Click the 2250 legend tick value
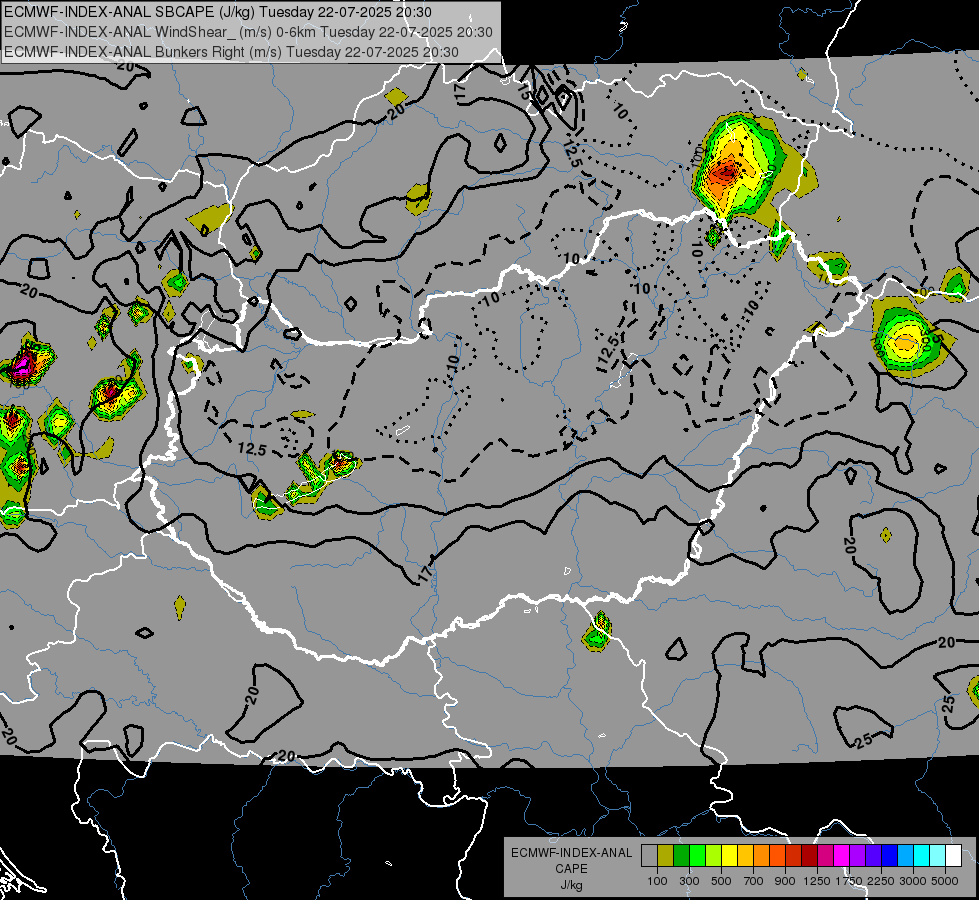The image size is (979, 900). pos(882,881)
